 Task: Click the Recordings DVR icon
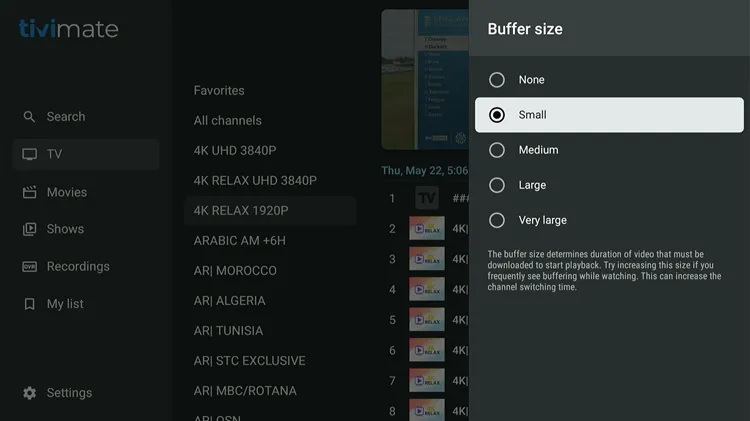pos(29,266)
